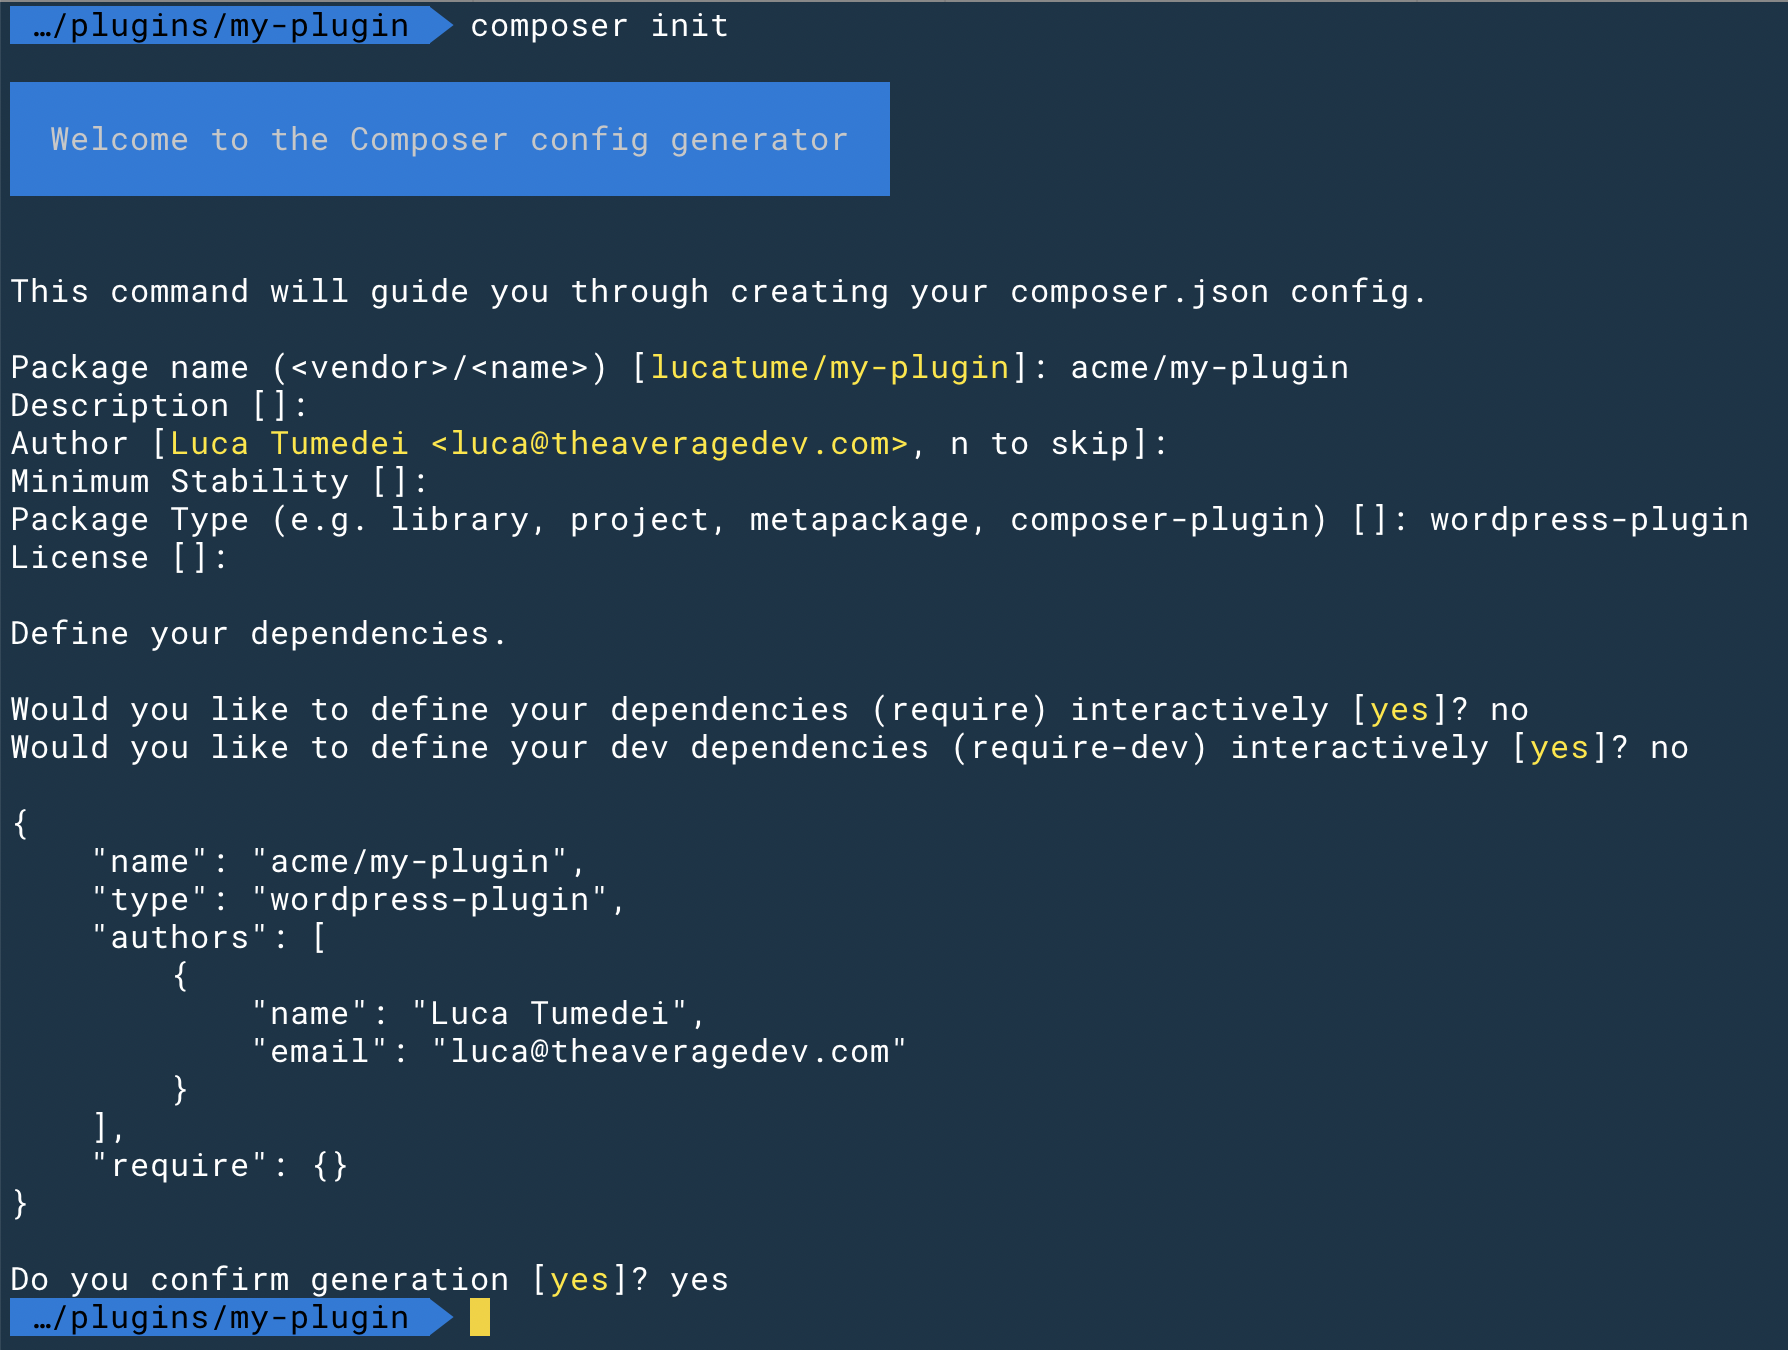Click the powerline arrow after top prompt path

click(442, 25)
